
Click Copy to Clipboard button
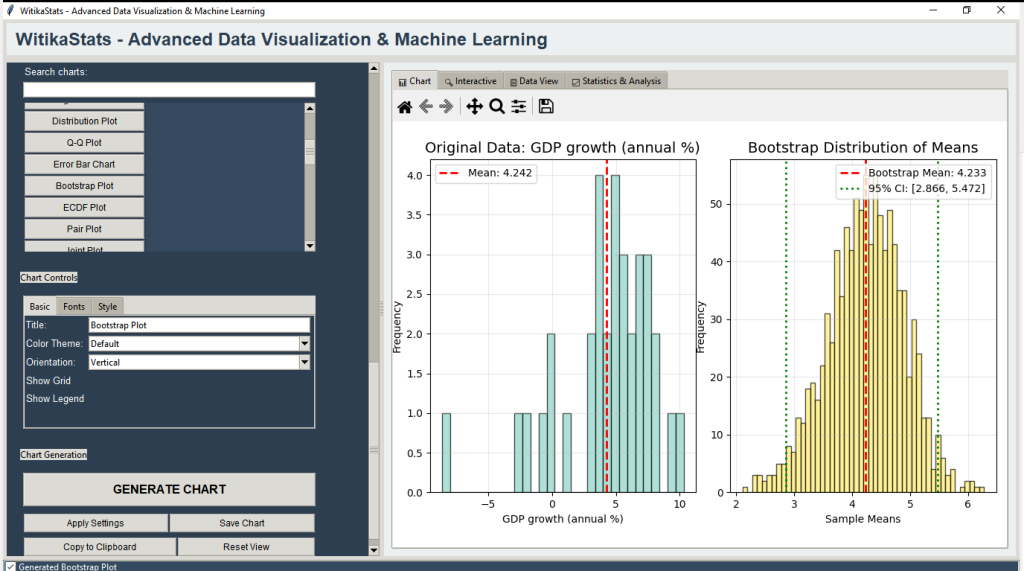pos(100,547)
